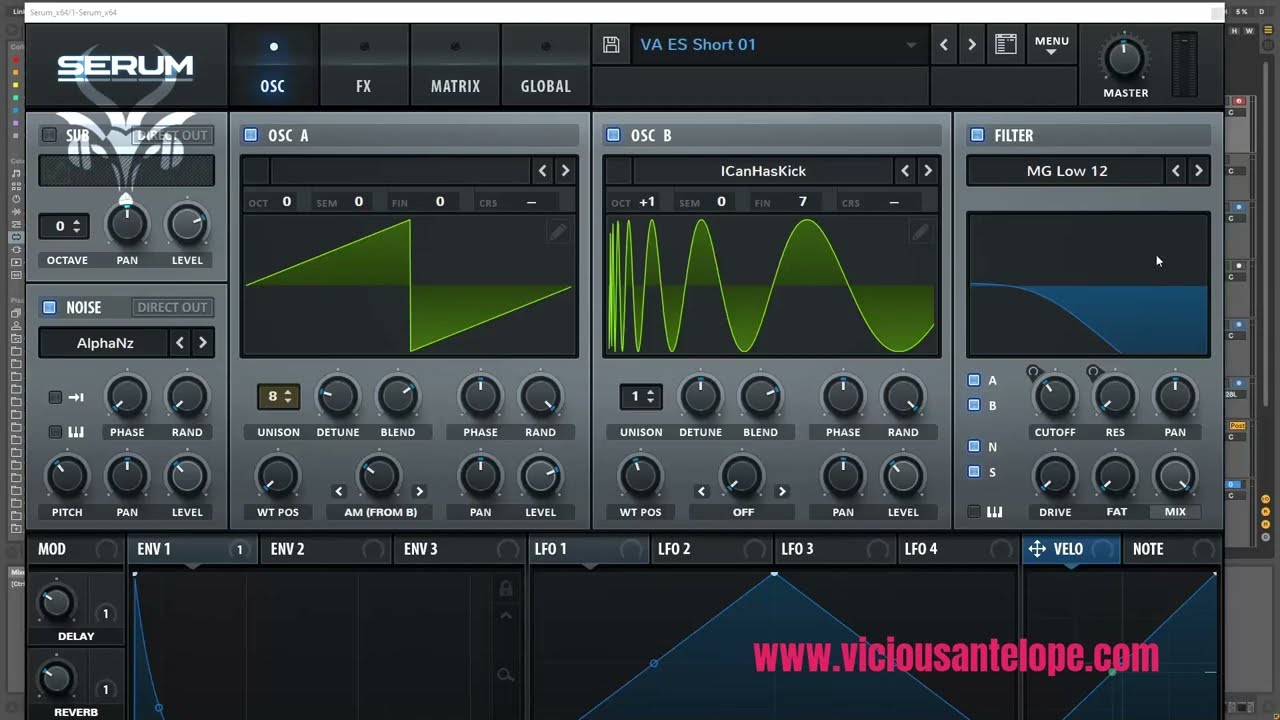Click the NOISE DIRECT OUT button
The image size is (1280, 720).
[172, 307]
